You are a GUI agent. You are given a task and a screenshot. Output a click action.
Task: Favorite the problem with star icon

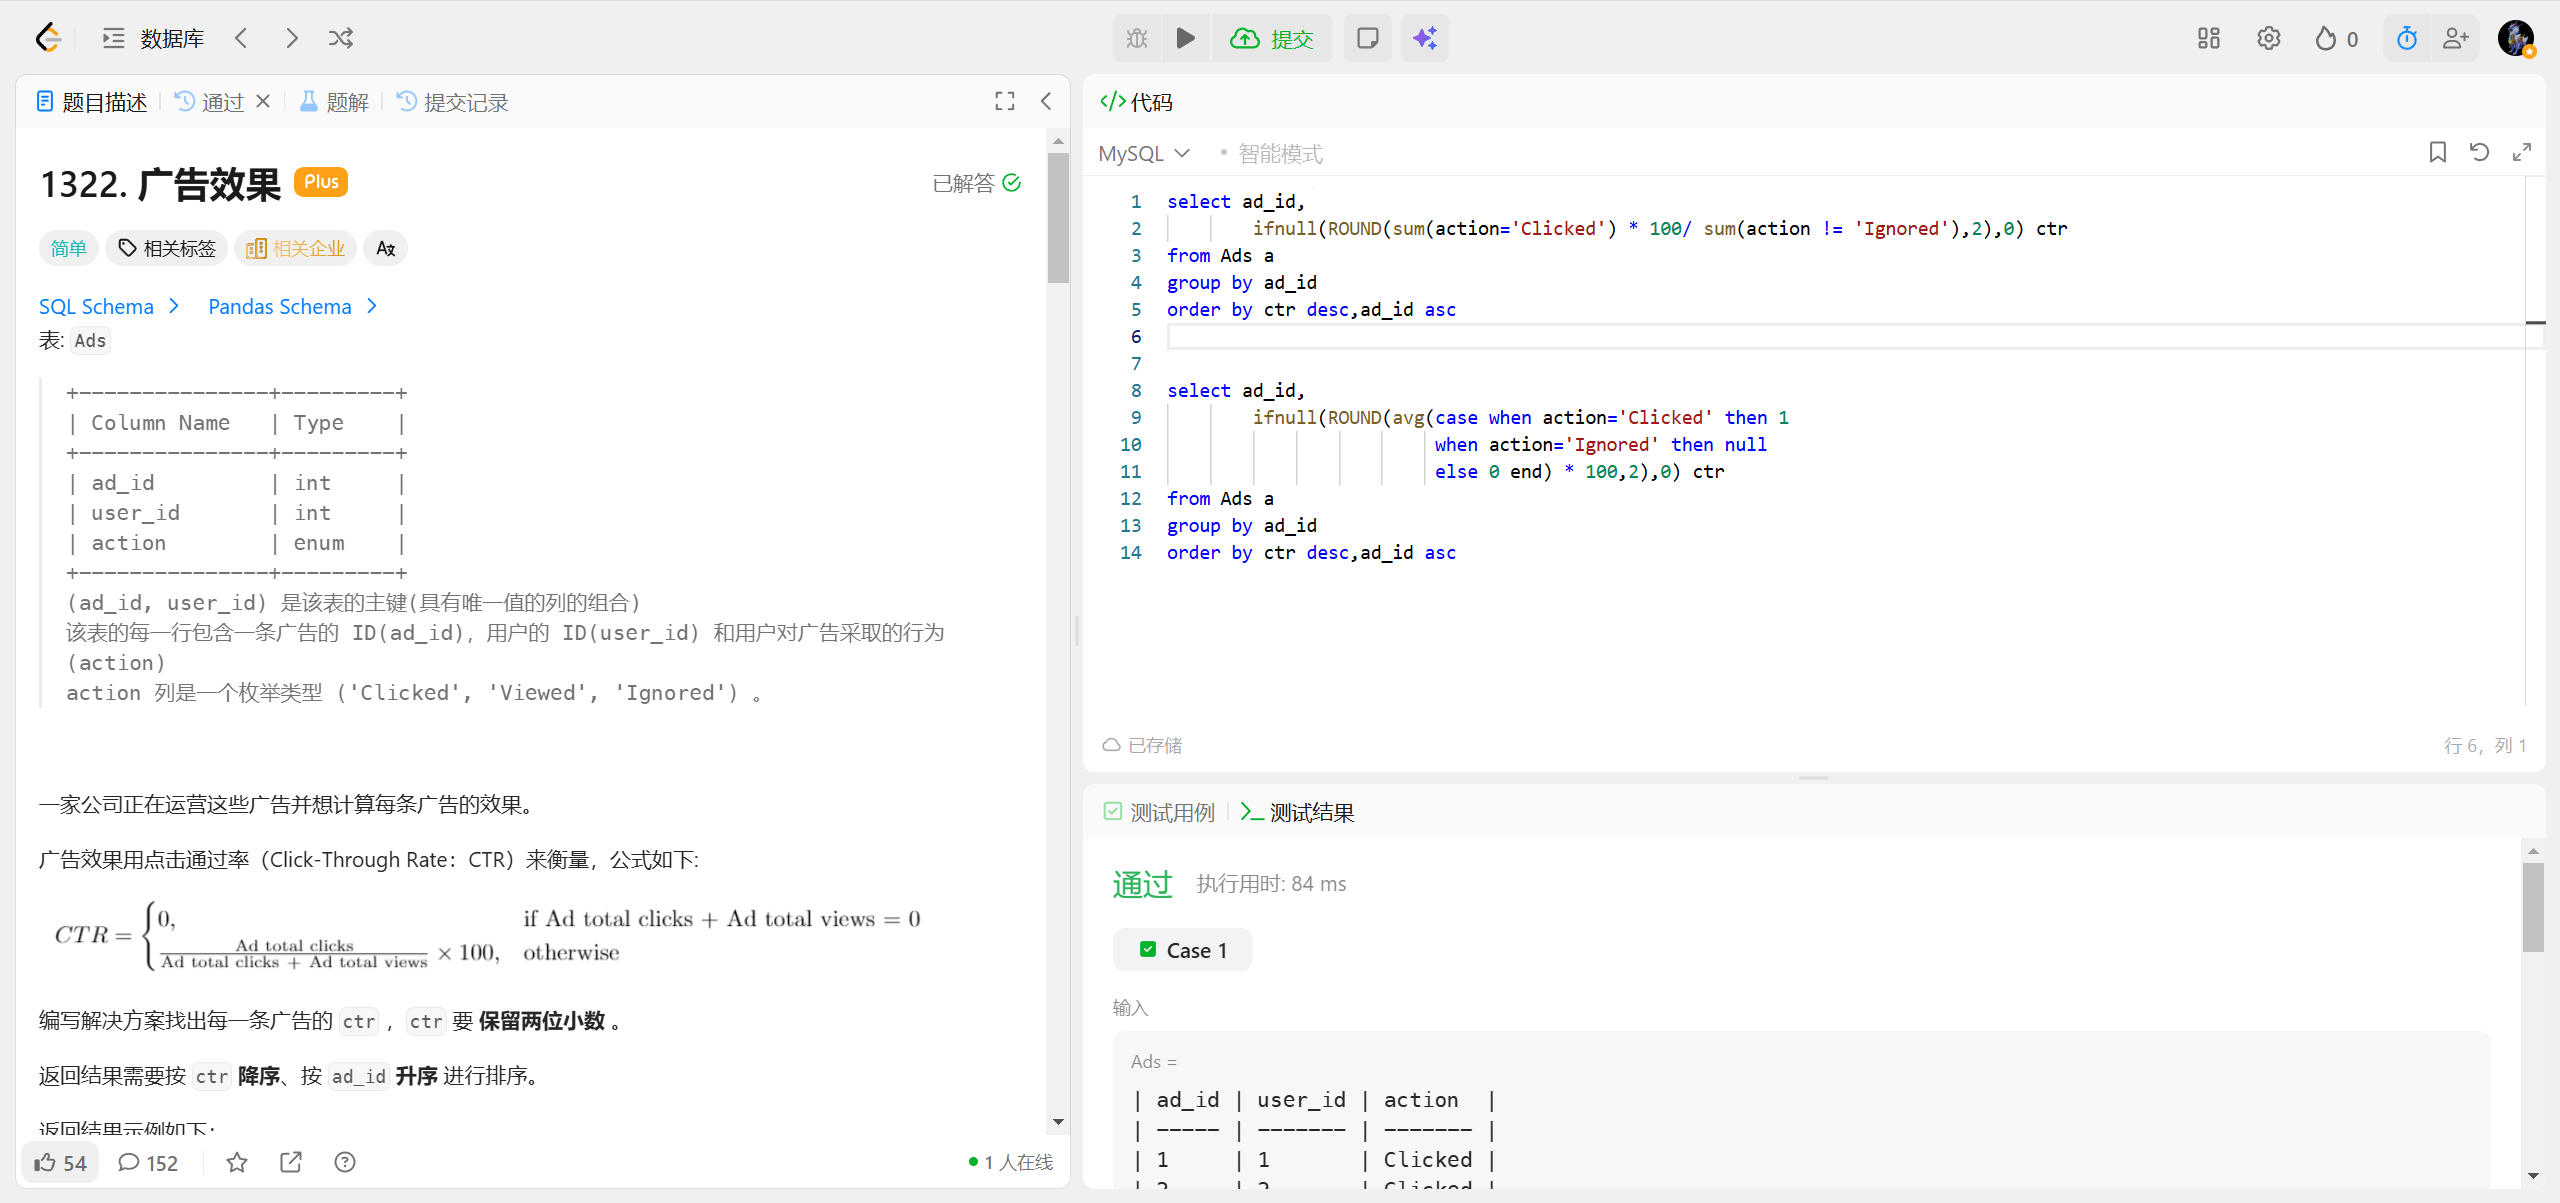pos(237,1162)
